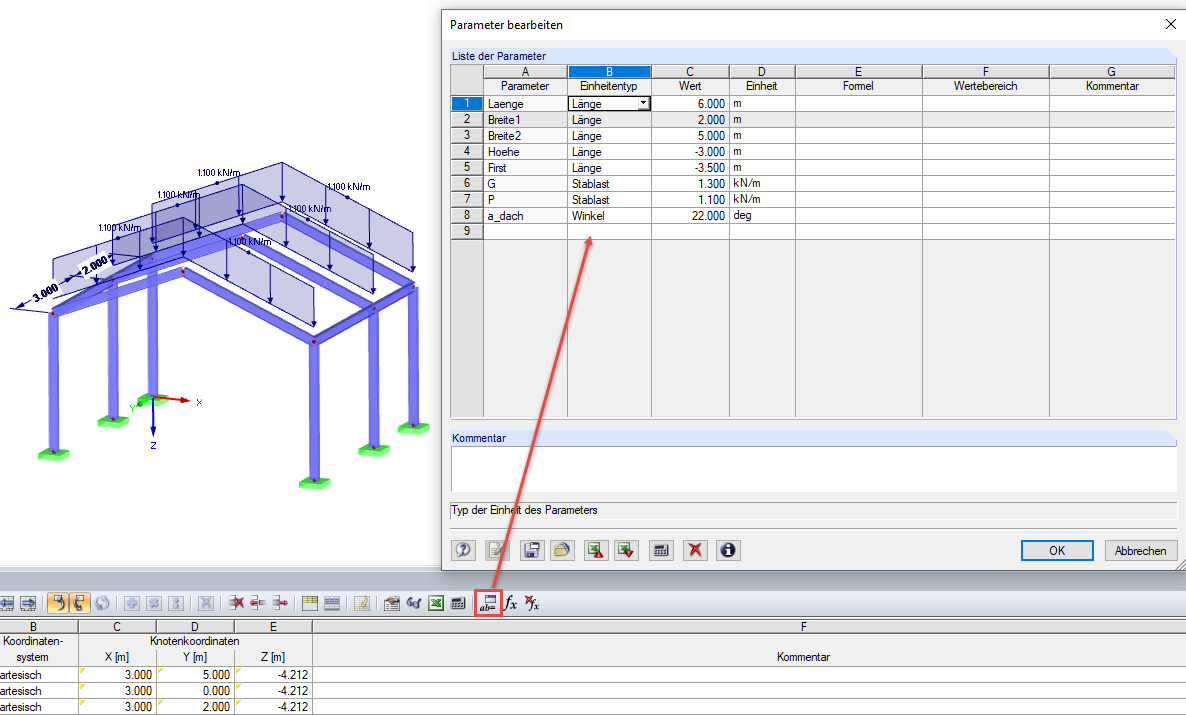Click the value '22.000' for a_dach

[x=690, y=216]
